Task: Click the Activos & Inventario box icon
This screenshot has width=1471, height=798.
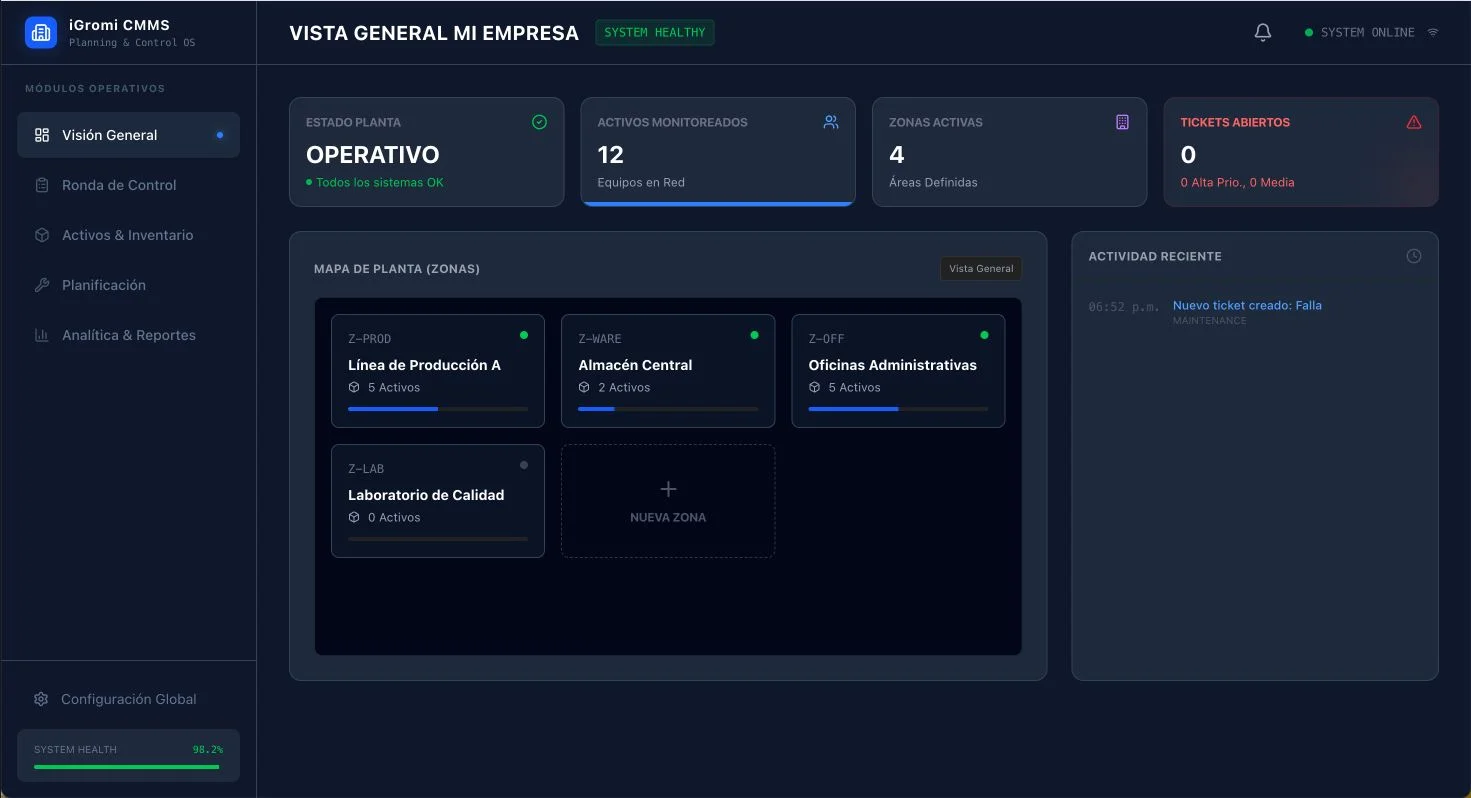Action: pos(42,235)
